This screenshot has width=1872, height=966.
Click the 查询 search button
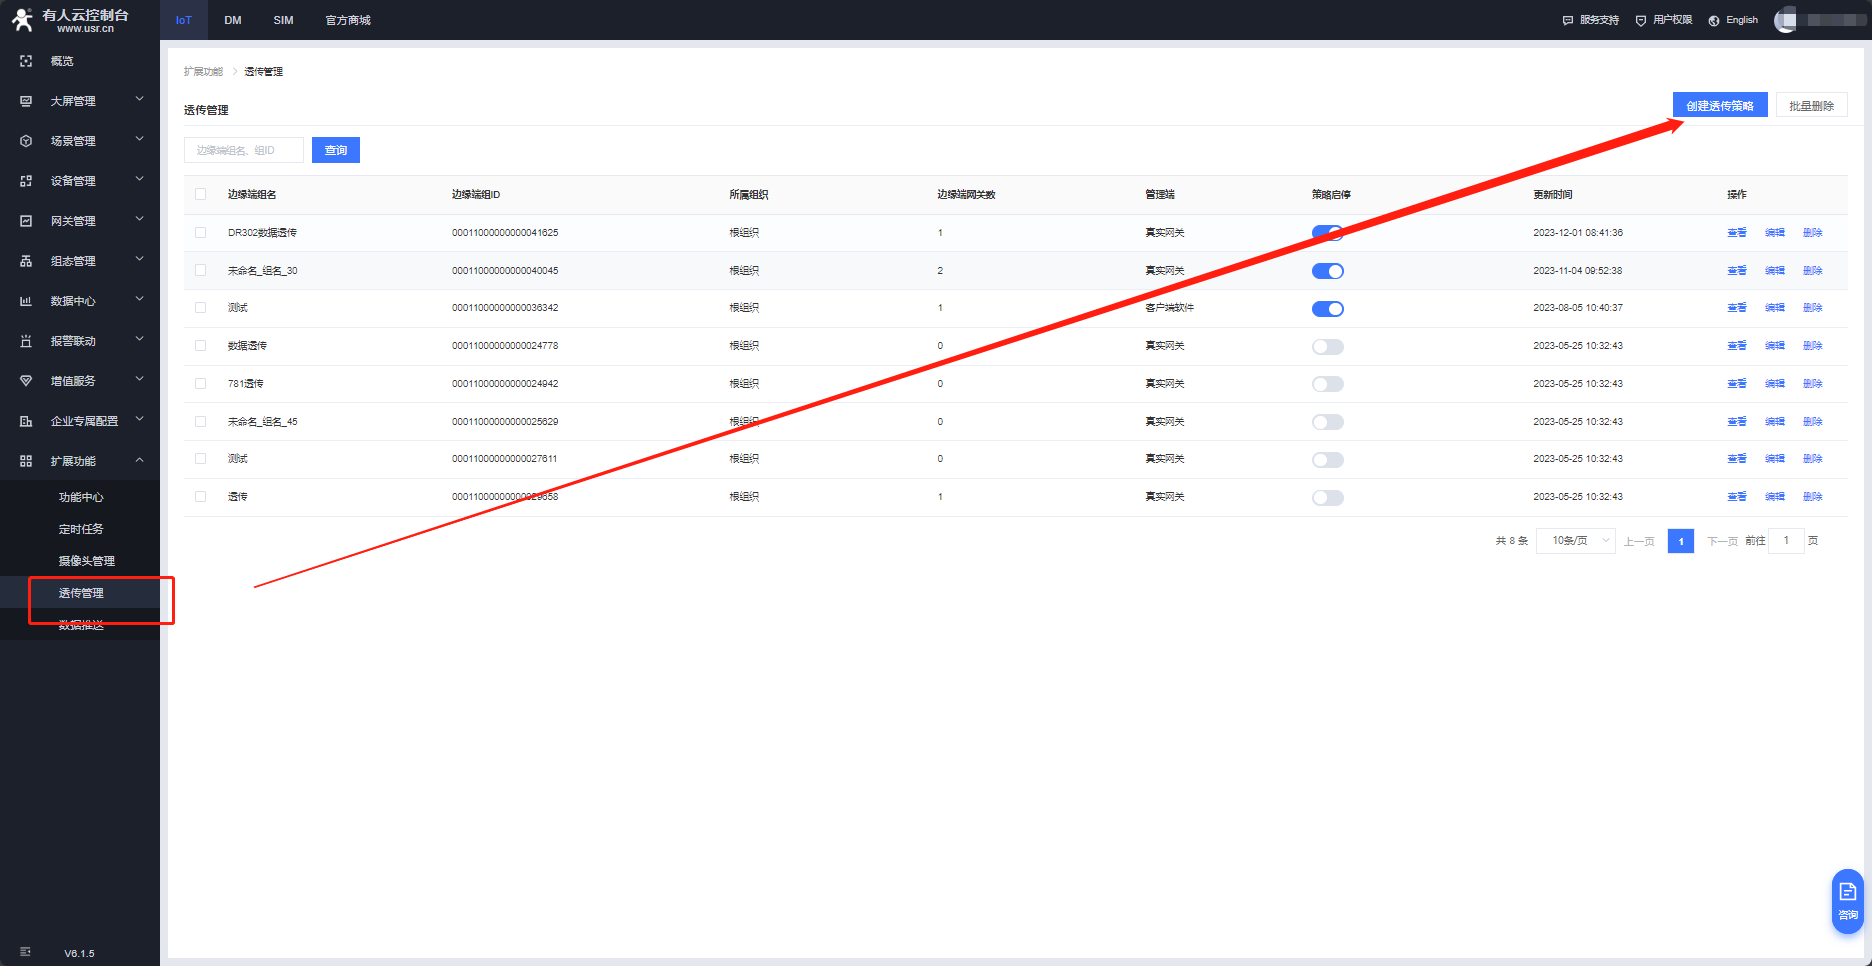[x=336, y=150]
